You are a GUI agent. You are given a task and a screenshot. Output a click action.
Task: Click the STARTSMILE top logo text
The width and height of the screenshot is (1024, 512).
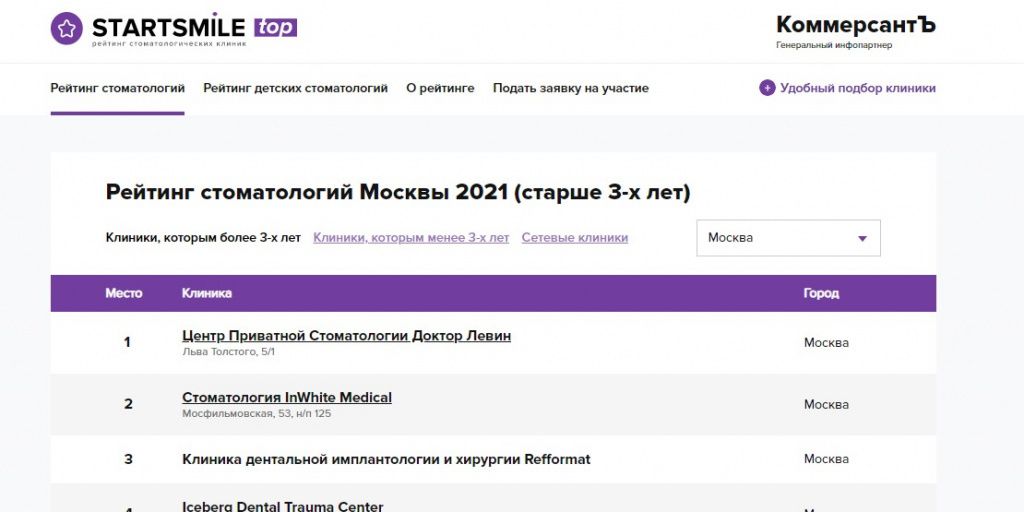(195, 27)
